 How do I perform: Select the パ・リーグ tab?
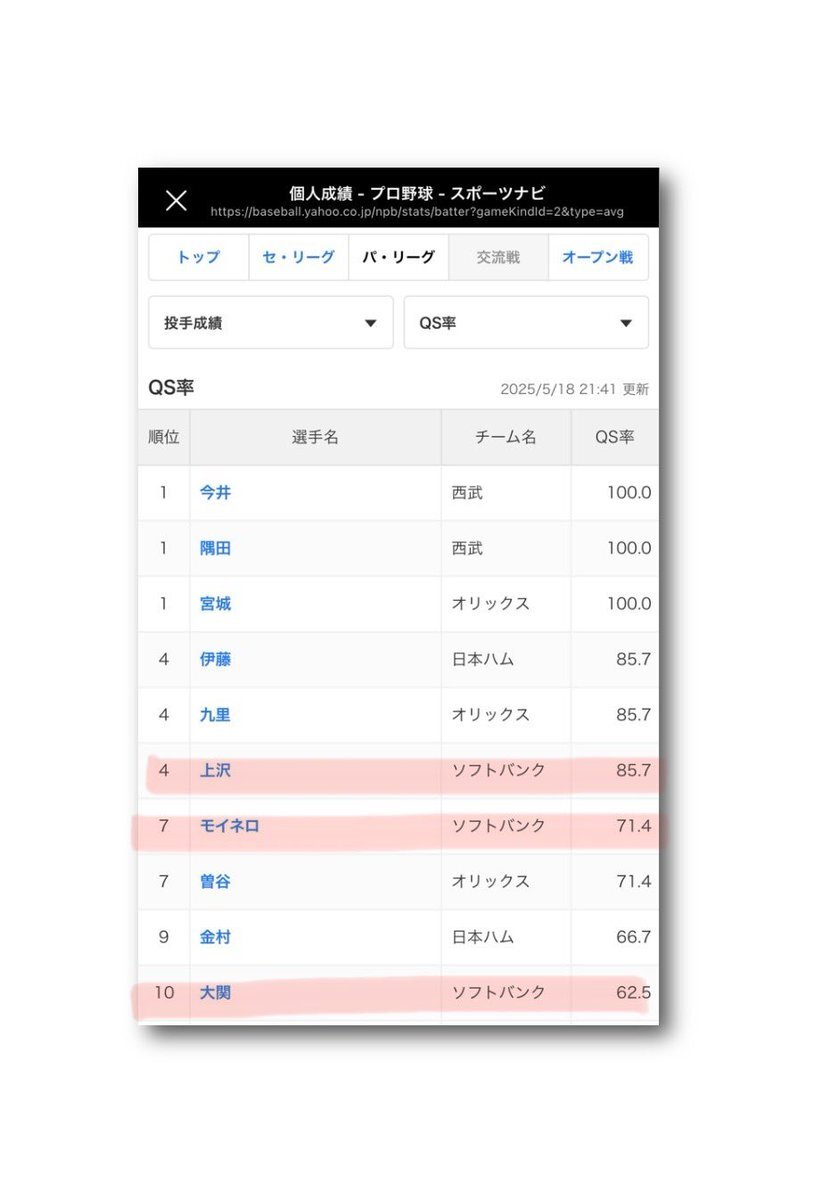398,257
